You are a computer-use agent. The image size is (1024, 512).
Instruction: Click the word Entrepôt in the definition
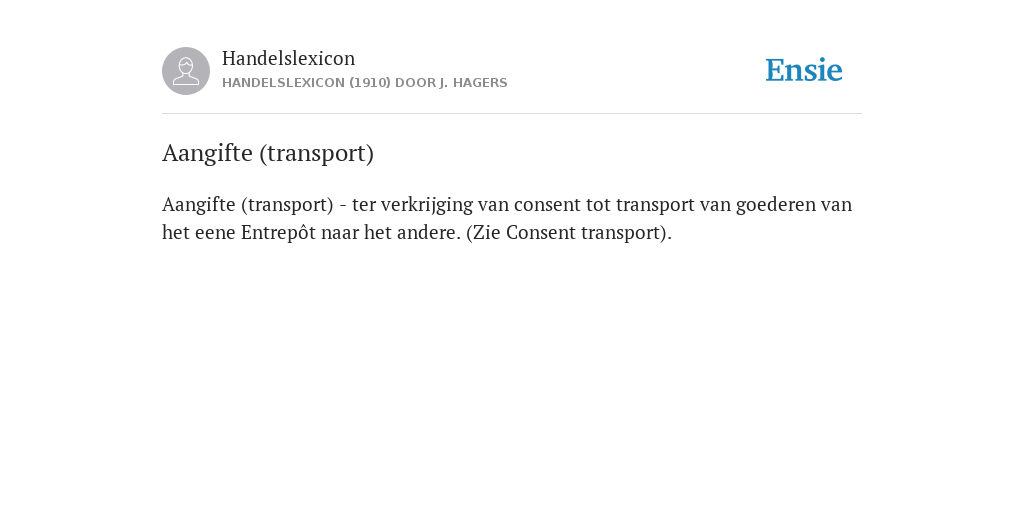pos(278,232)
